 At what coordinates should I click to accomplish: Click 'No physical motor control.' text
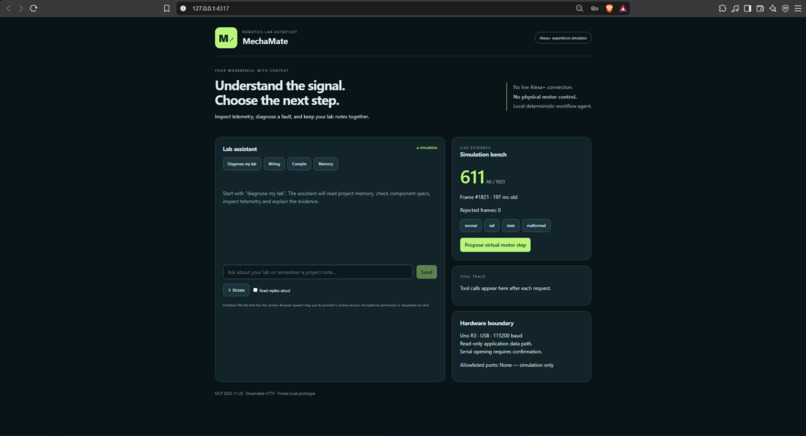pos(545,97)
